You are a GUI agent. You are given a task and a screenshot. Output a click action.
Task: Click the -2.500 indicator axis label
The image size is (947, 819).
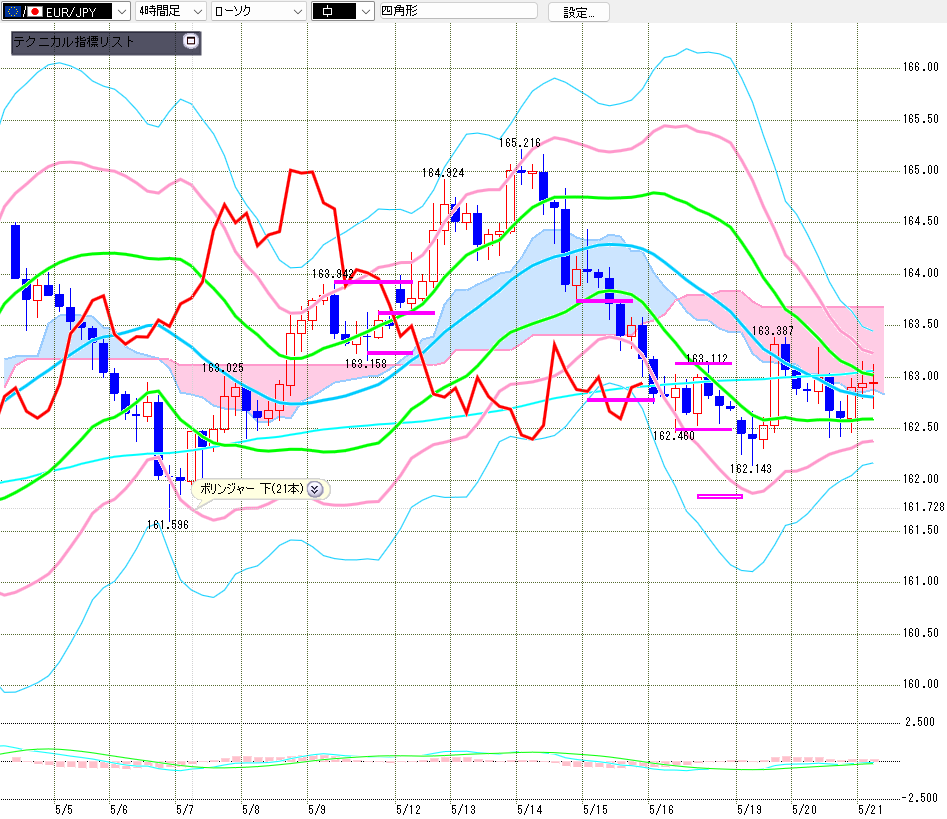click(x=920, y=798)
